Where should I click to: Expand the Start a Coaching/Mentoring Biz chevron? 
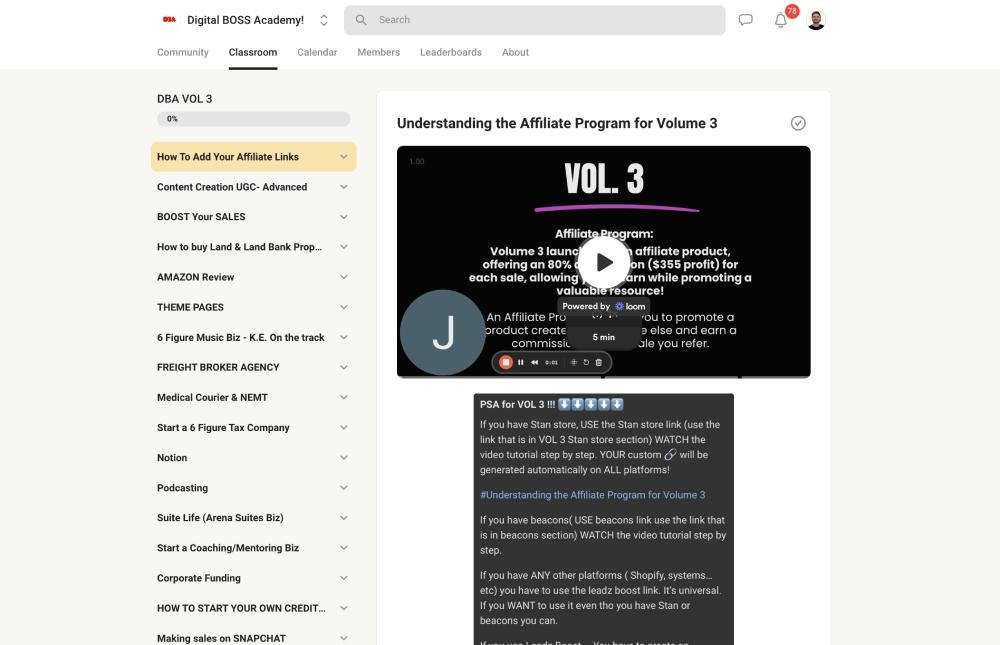tap(344, 548)
